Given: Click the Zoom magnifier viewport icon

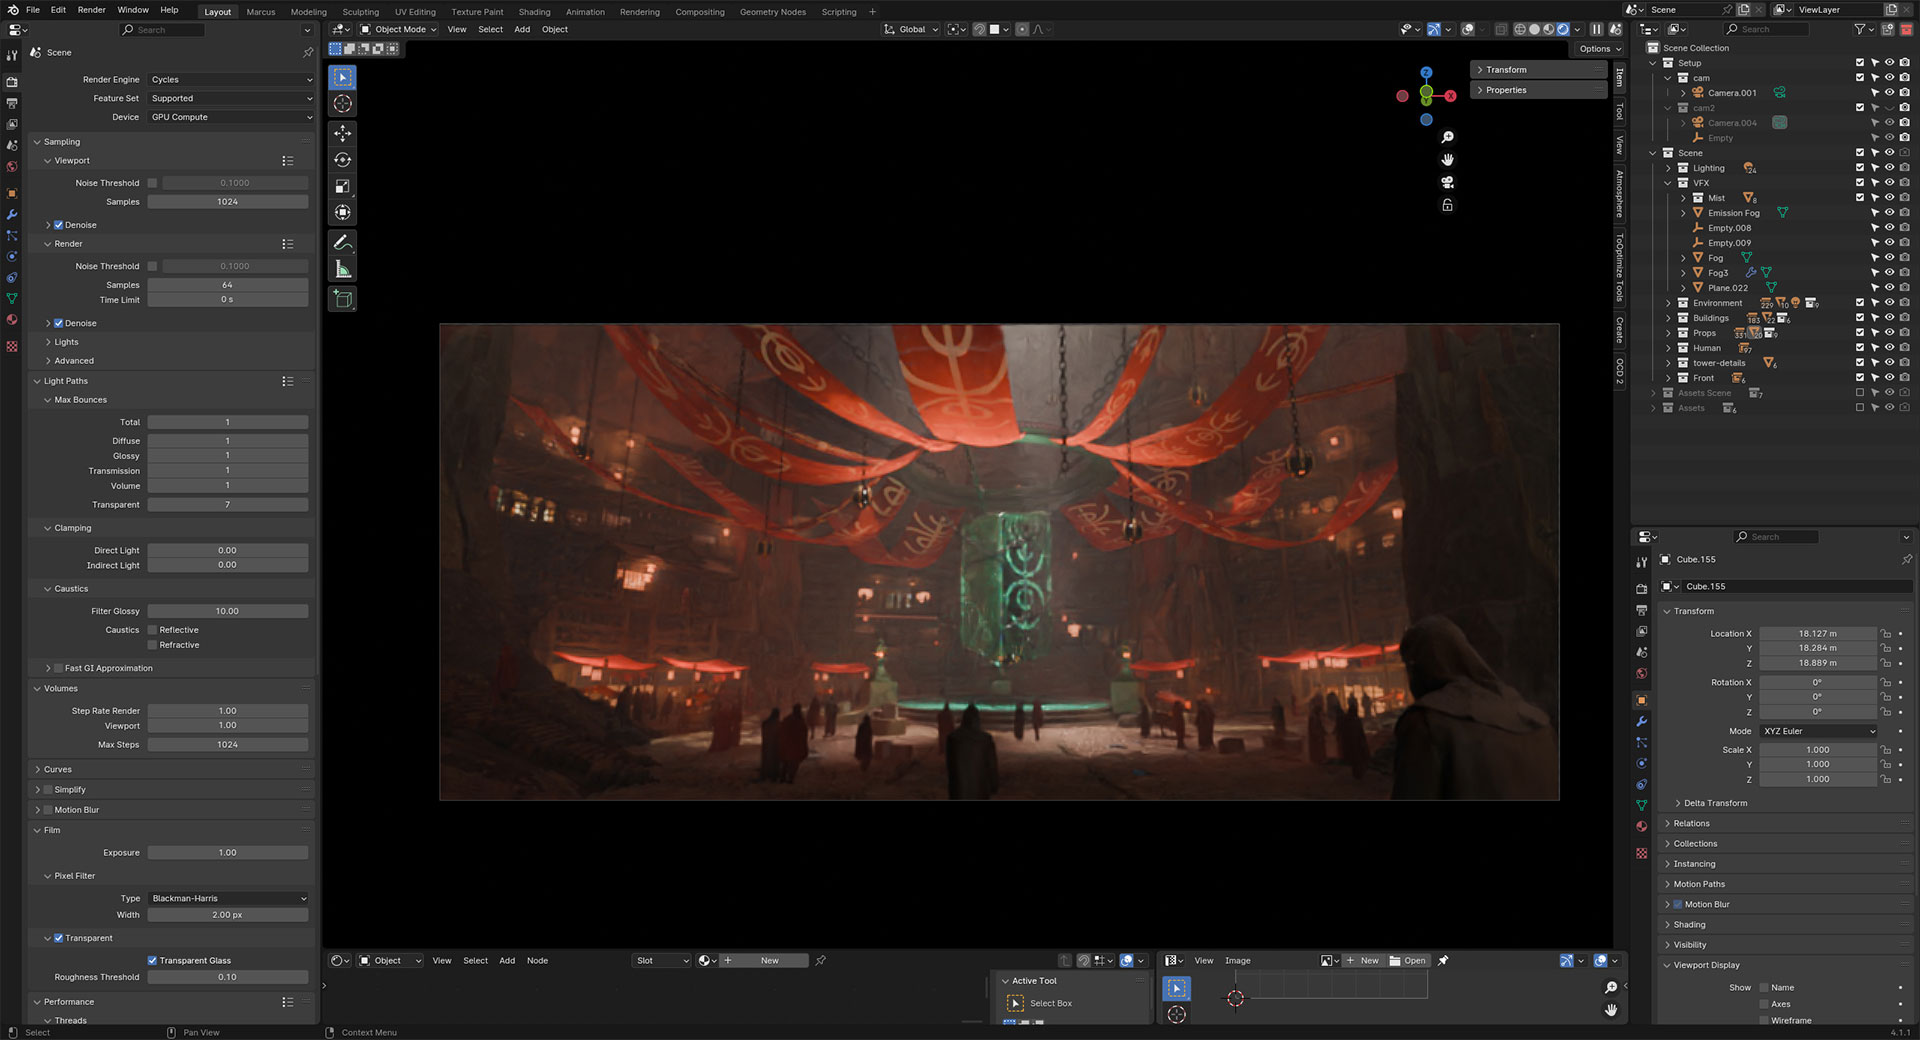Looking at the screenshot, I should point(1447,137).
